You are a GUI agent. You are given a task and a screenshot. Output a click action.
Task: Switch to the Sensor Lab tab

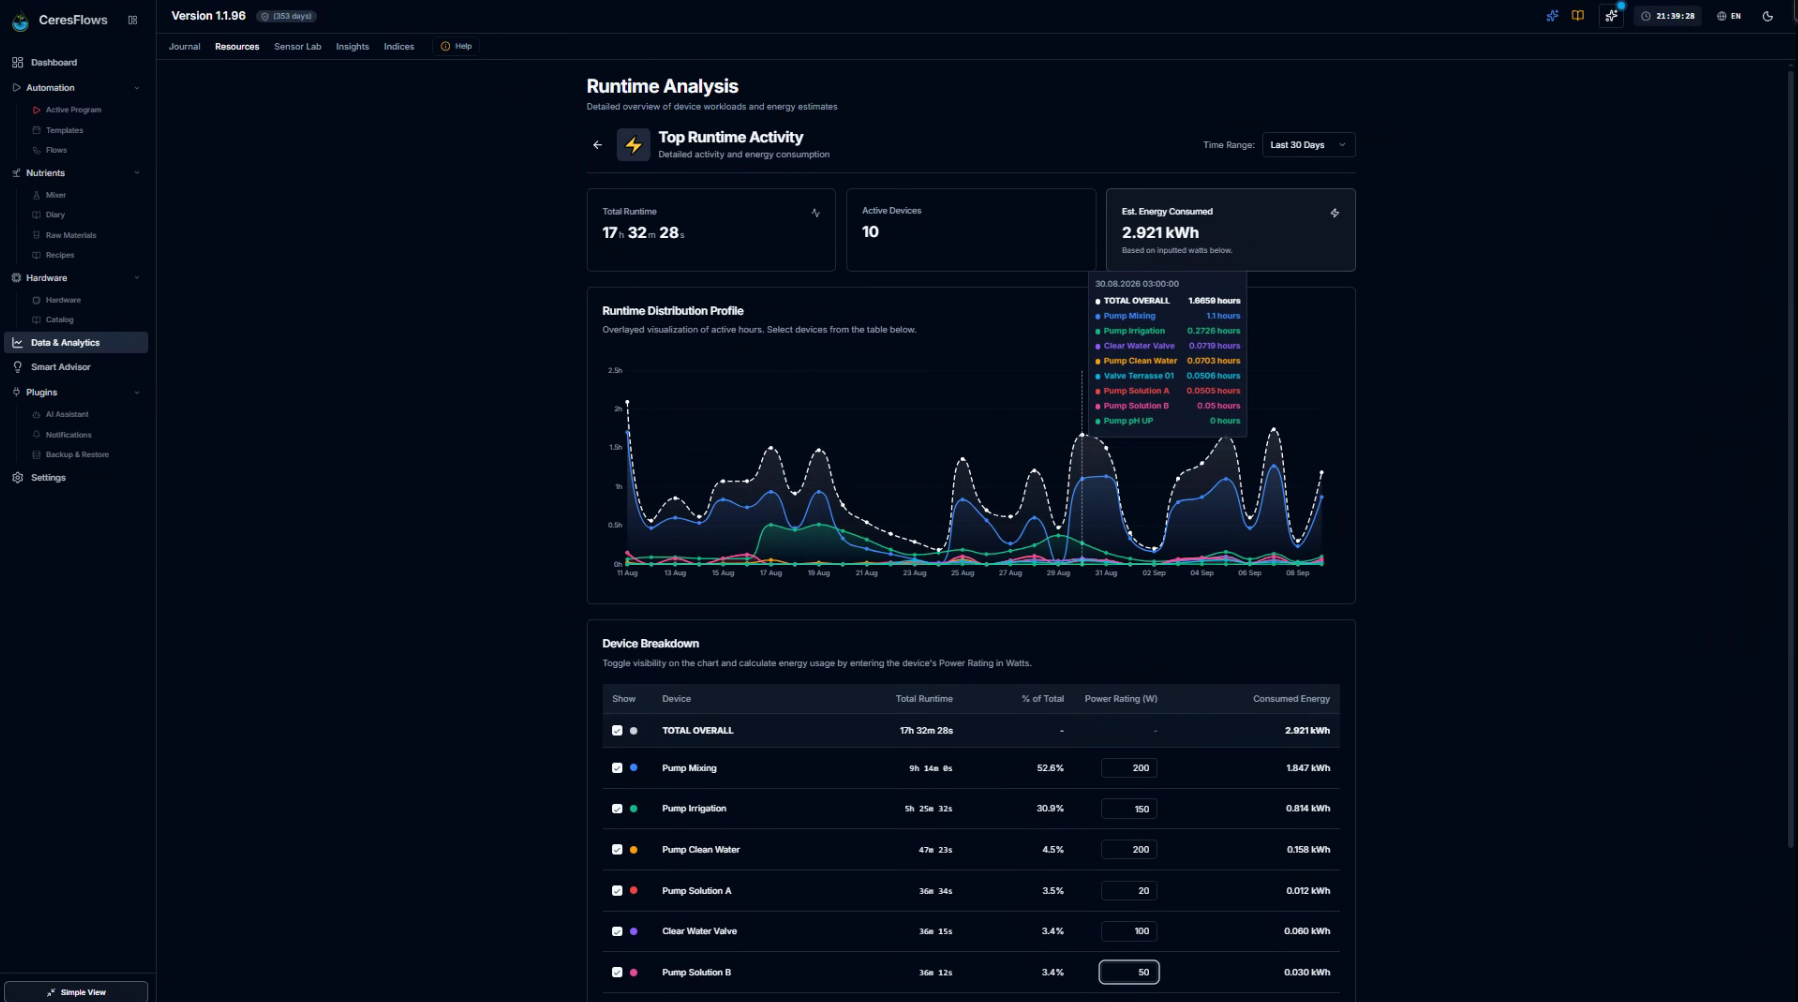coord(298,47)
